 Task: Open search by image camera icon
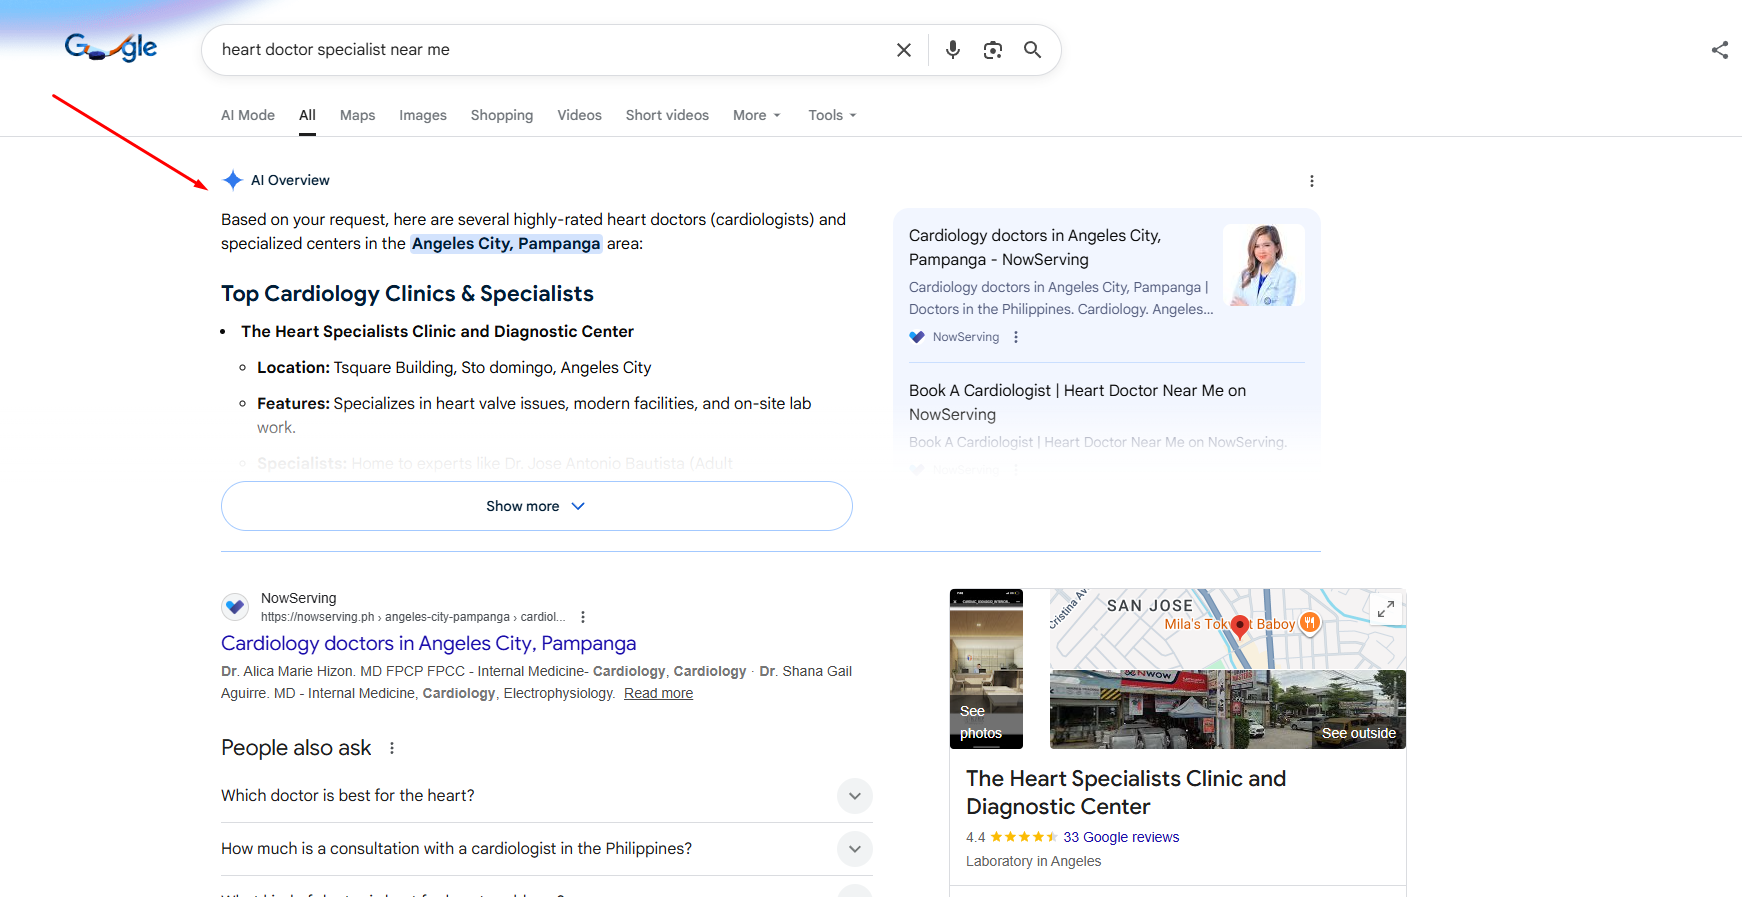click(992, 50)
